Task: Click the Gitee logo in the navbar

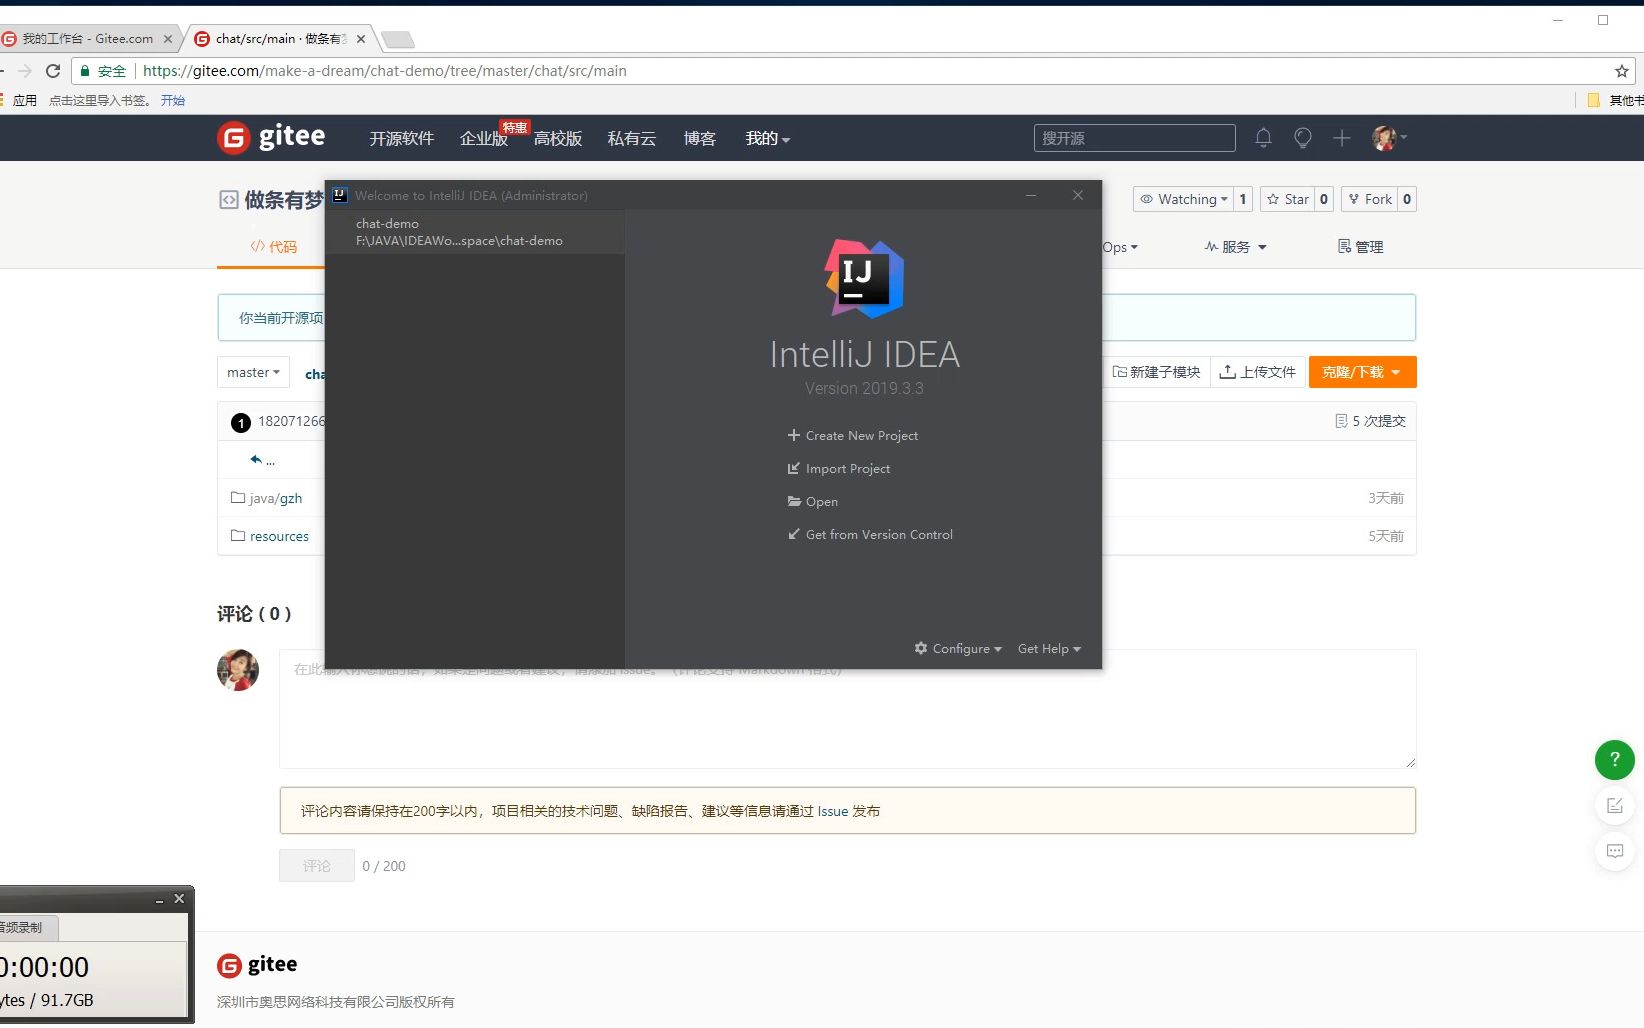Action: 271,137
